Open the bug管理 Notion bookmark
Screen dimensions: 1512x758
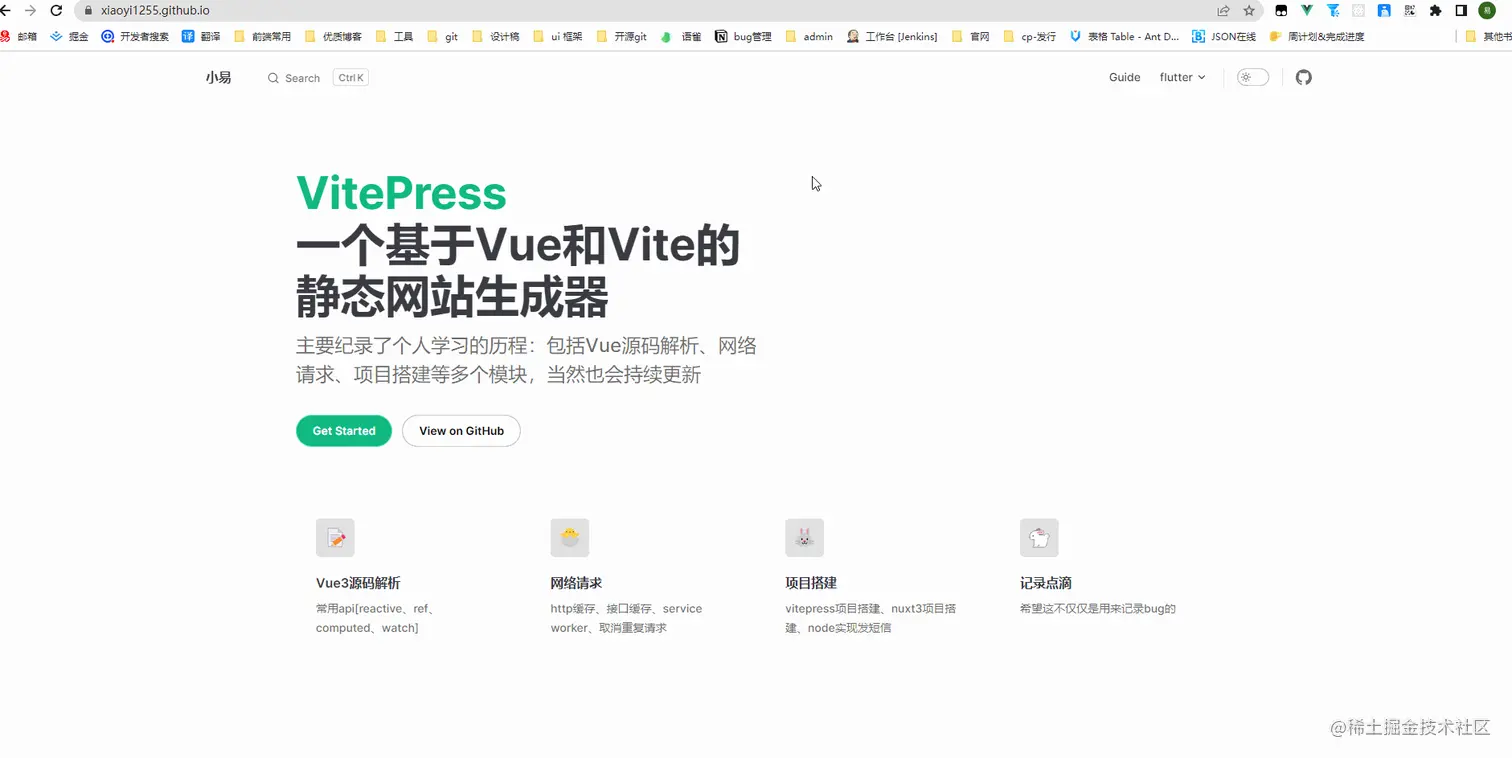pos(743,36)
